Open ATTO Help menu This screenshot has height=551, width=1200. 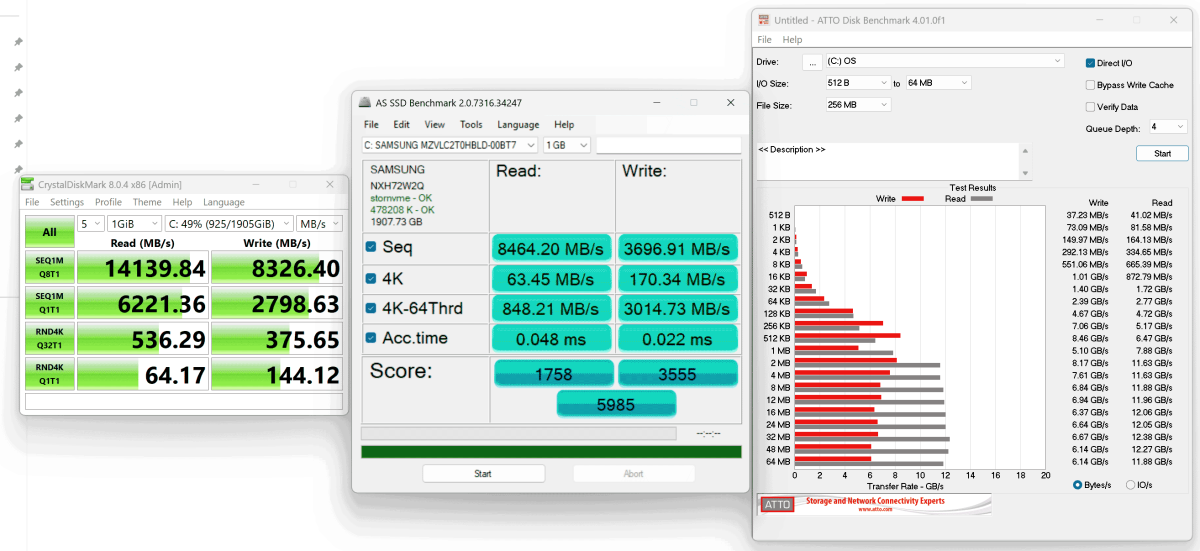[792, 40]
